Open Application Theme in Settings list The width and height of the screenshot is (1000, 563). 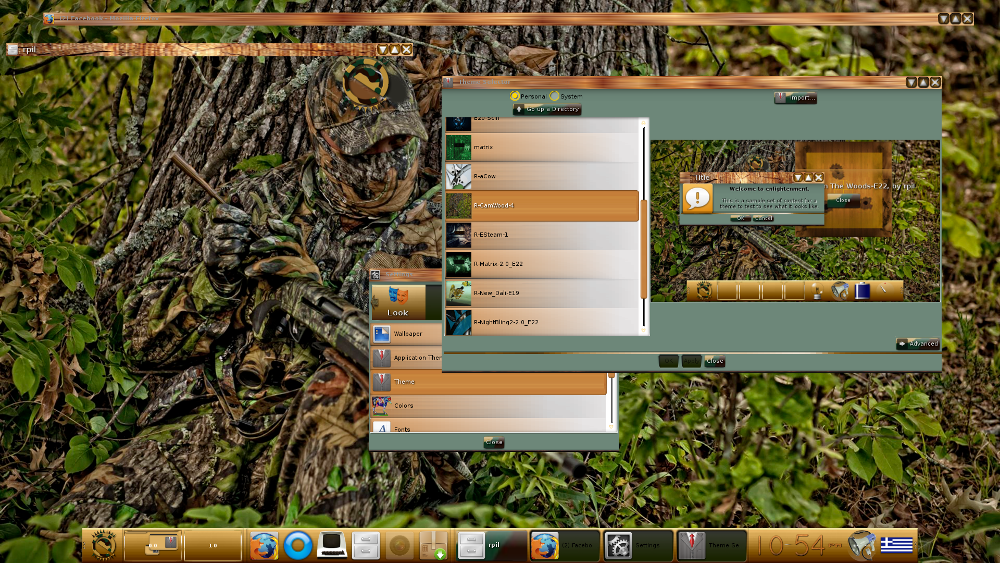pos(407,358)
